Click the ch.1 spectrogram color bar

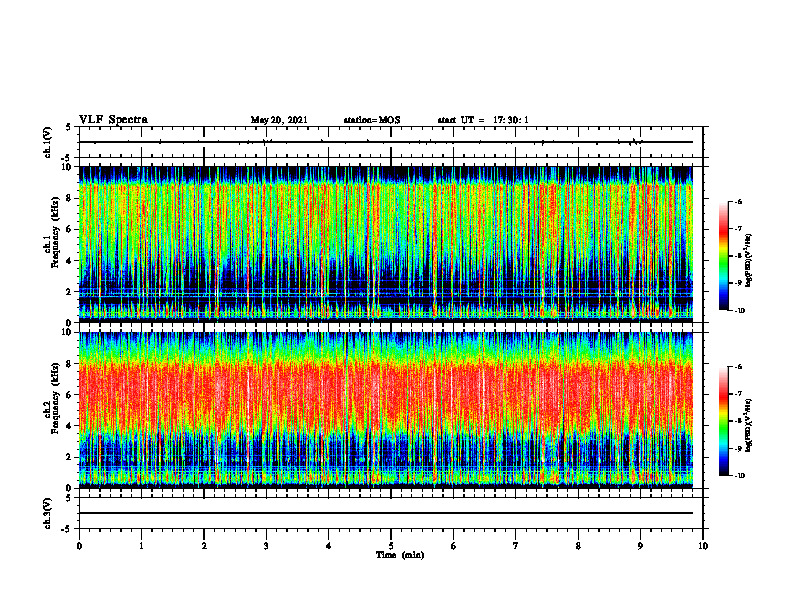coord(724,256)
